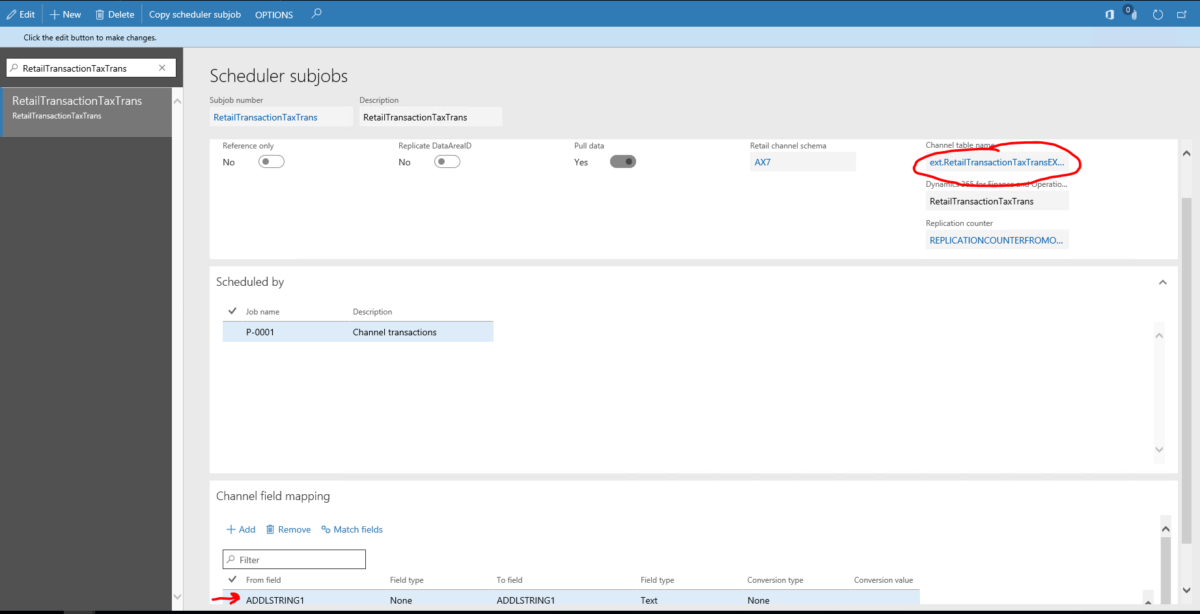Viewport: 1200px width, 614px height.
Task: Collapse the subjob details panel chevron
Action: pyautogui.click(x=1186, y=152)
